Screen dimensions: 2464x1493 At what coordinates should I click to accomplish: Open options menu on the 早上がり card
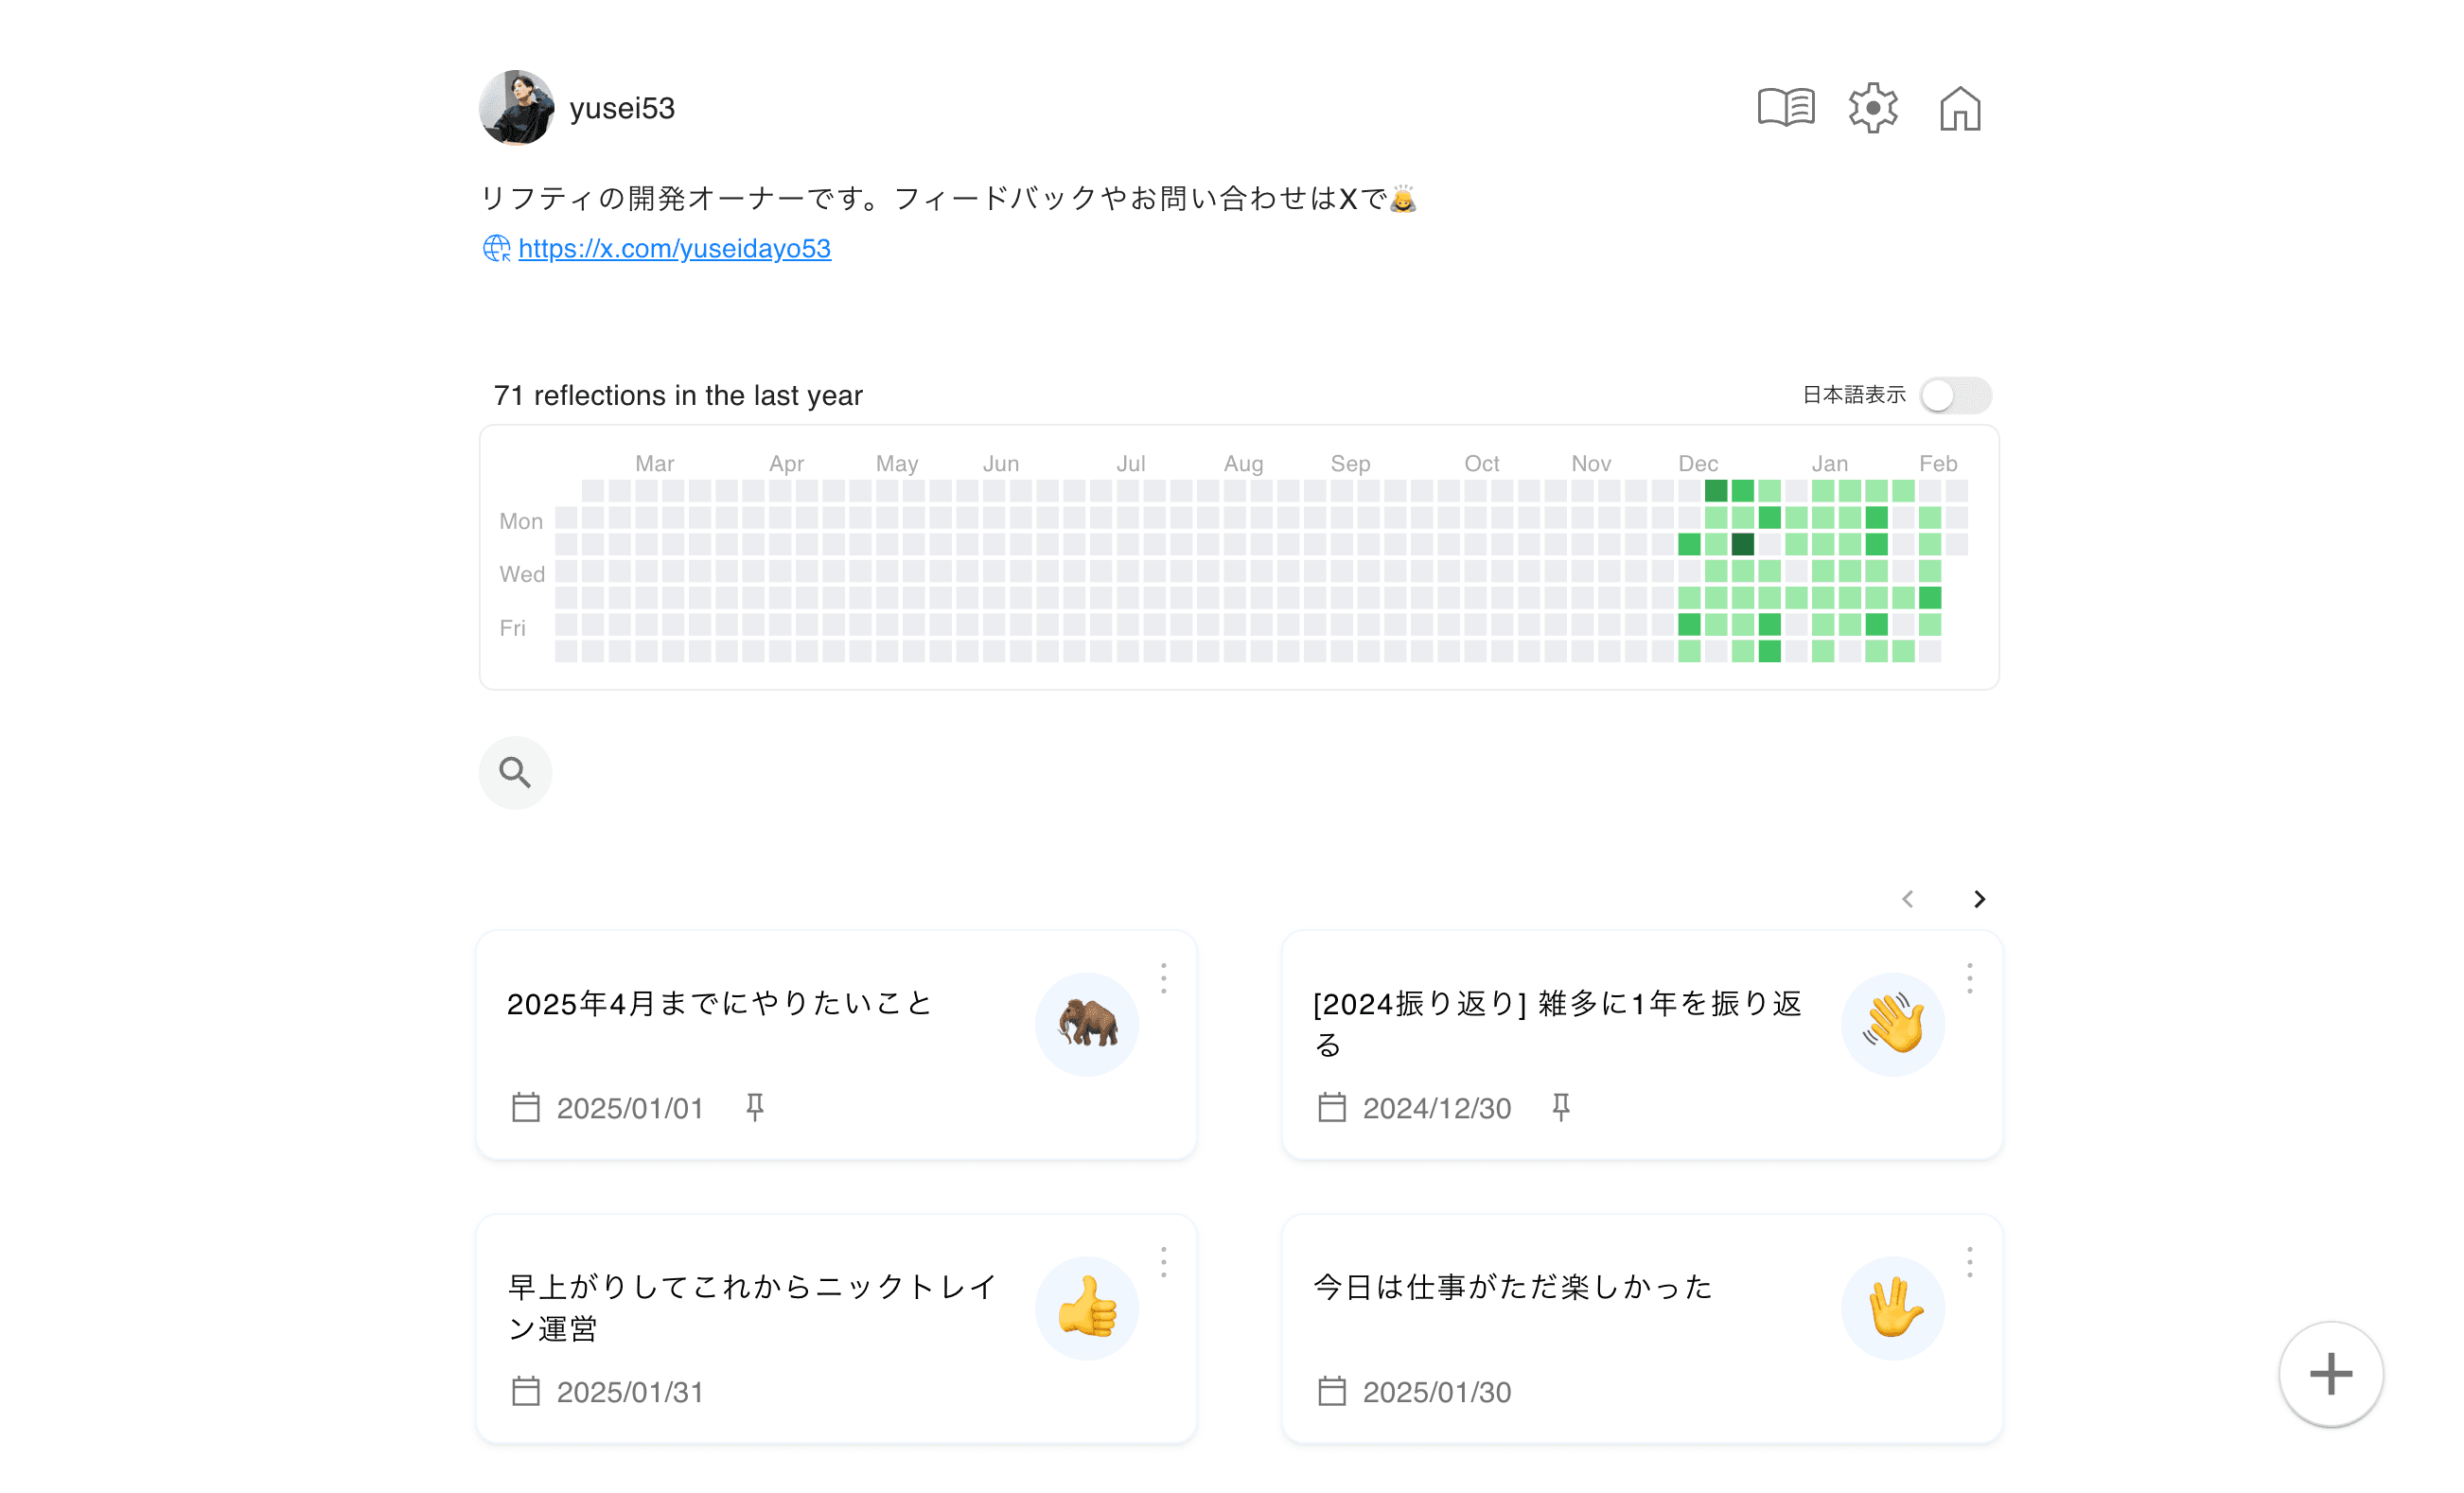1163,1261
